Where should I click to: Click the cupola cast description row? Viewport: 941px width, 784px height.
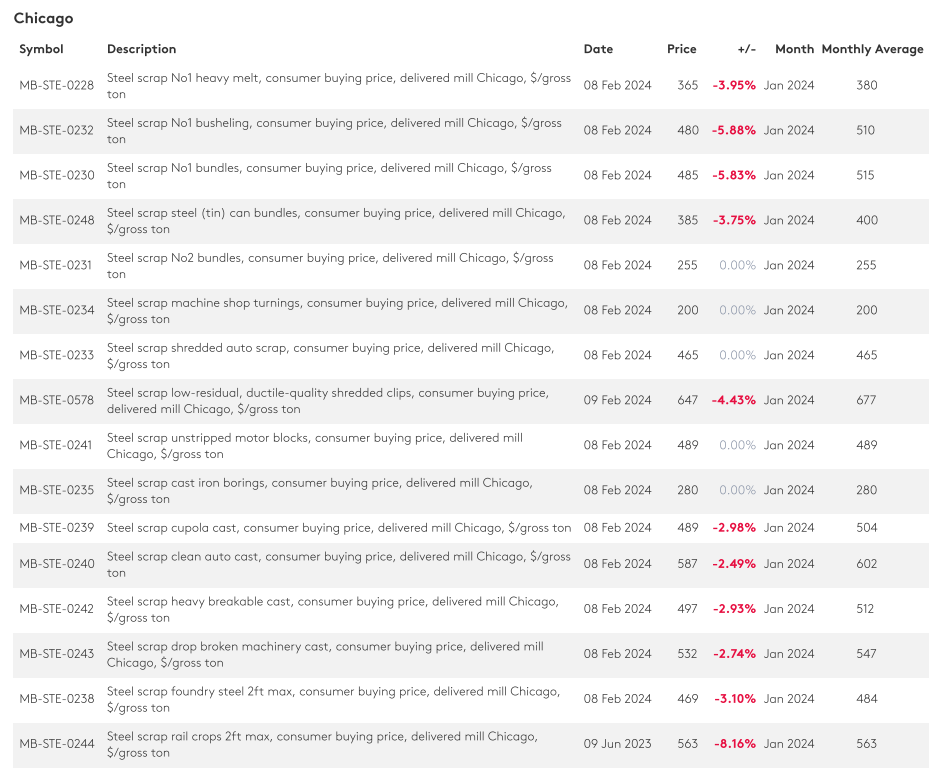pyautogui.click(x=339, y=527)
